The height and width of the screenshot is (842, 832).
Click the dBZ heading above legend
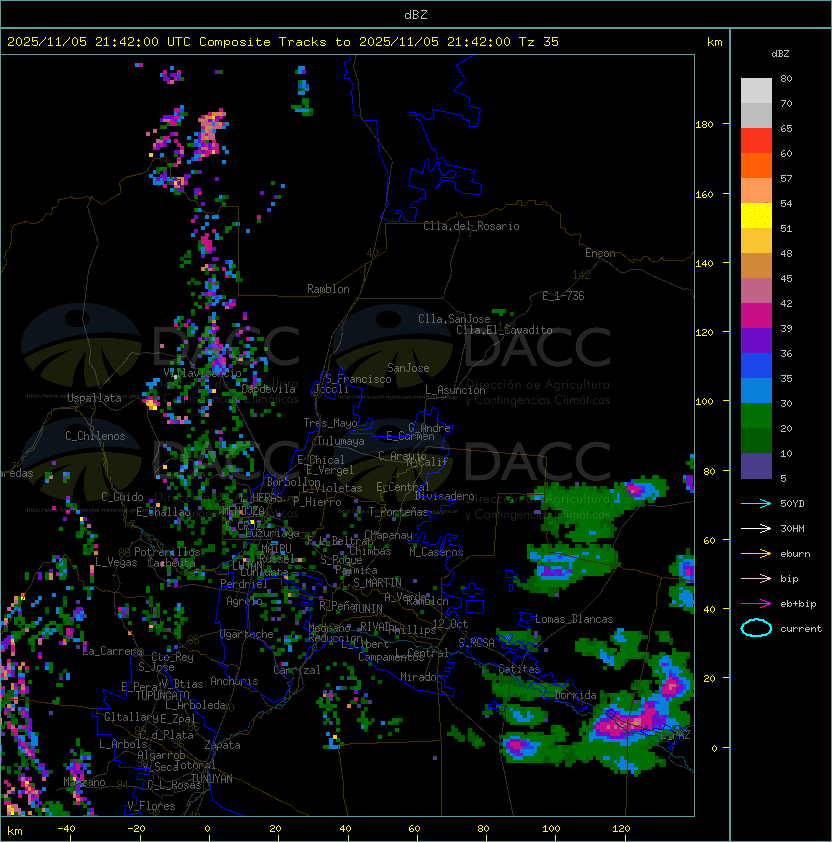[780, 54]
